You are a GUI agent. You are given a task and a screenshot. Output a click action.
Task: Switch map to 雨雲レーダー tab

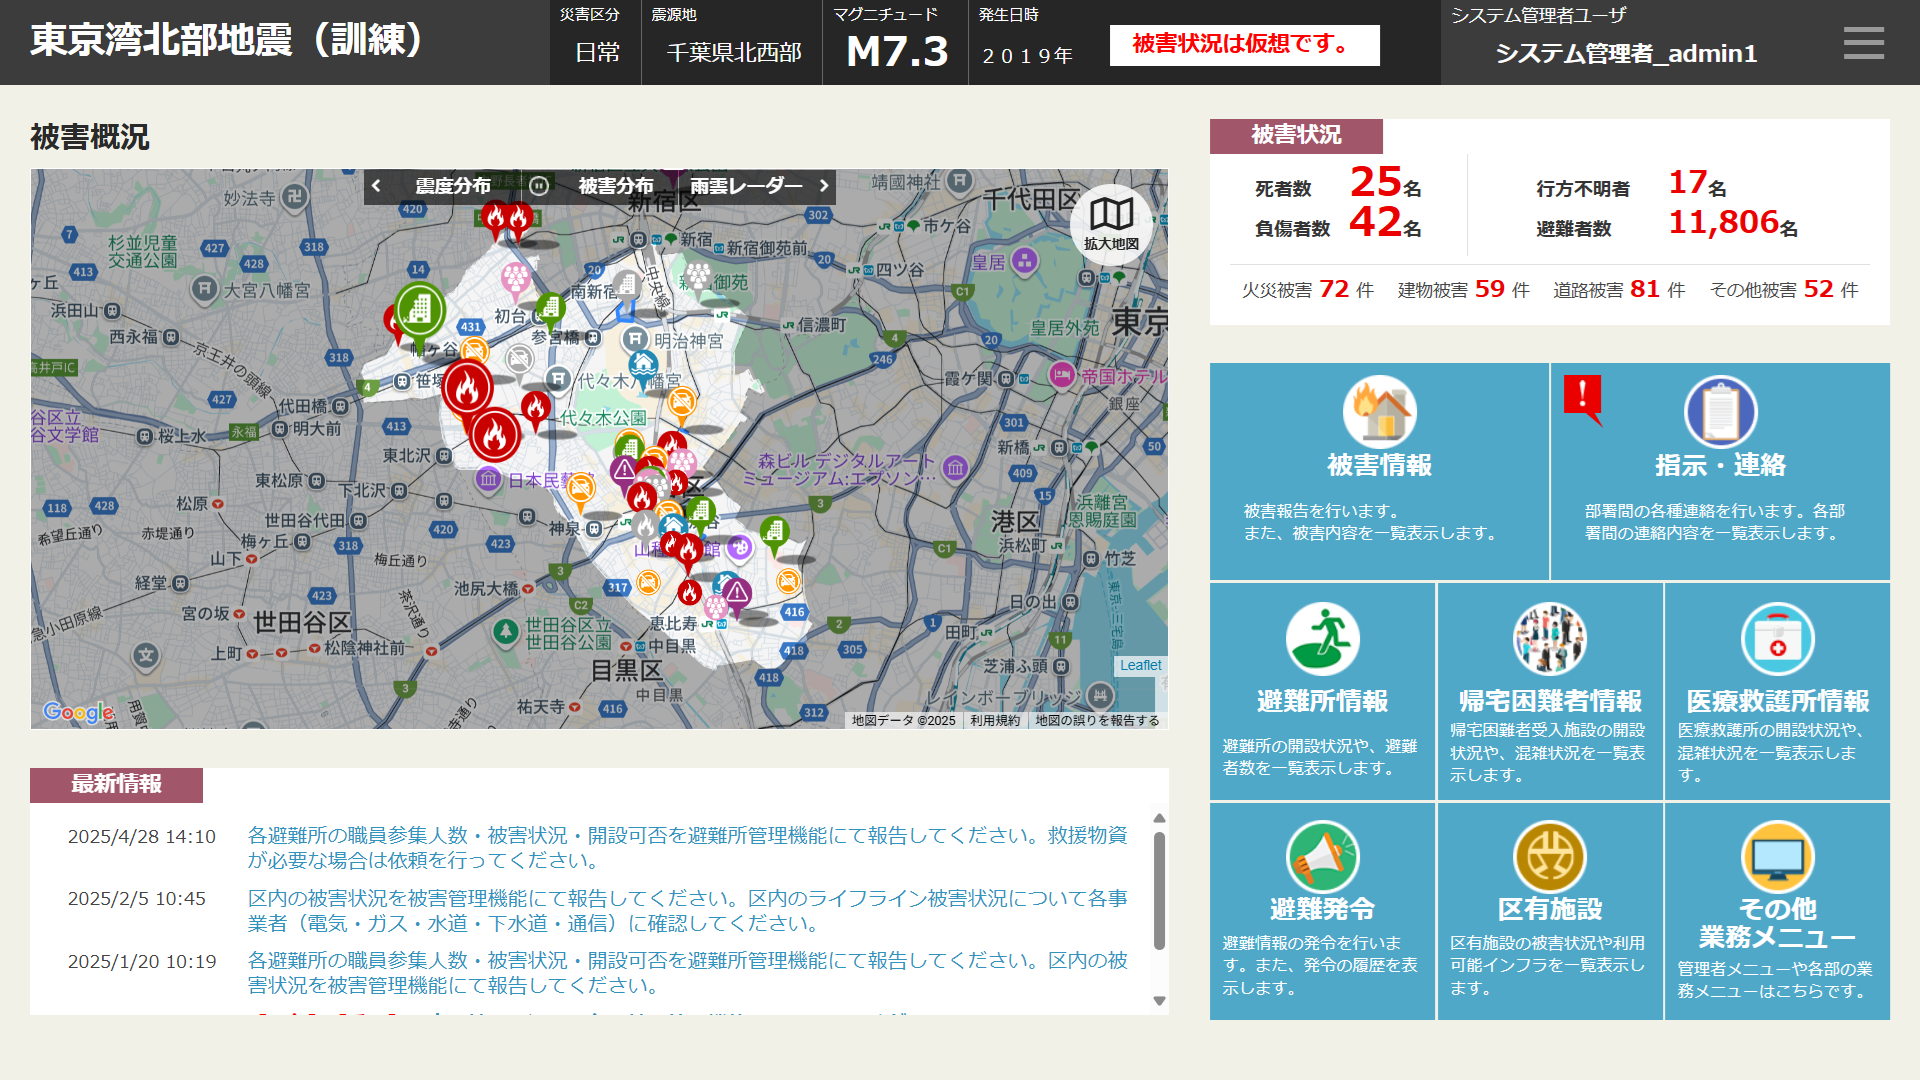coord(746,186)
